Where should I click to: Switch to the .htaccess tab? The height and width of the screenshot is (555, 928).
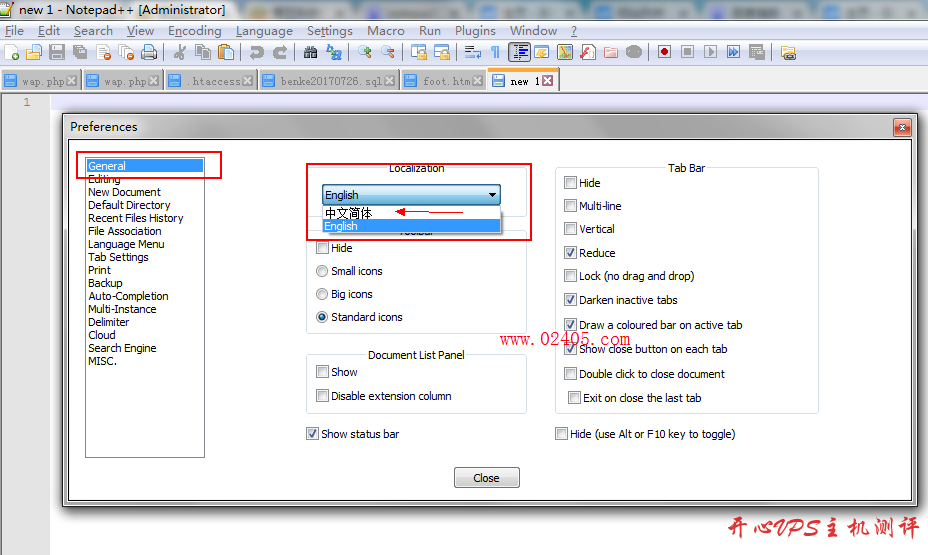click(x=211, y=81)
